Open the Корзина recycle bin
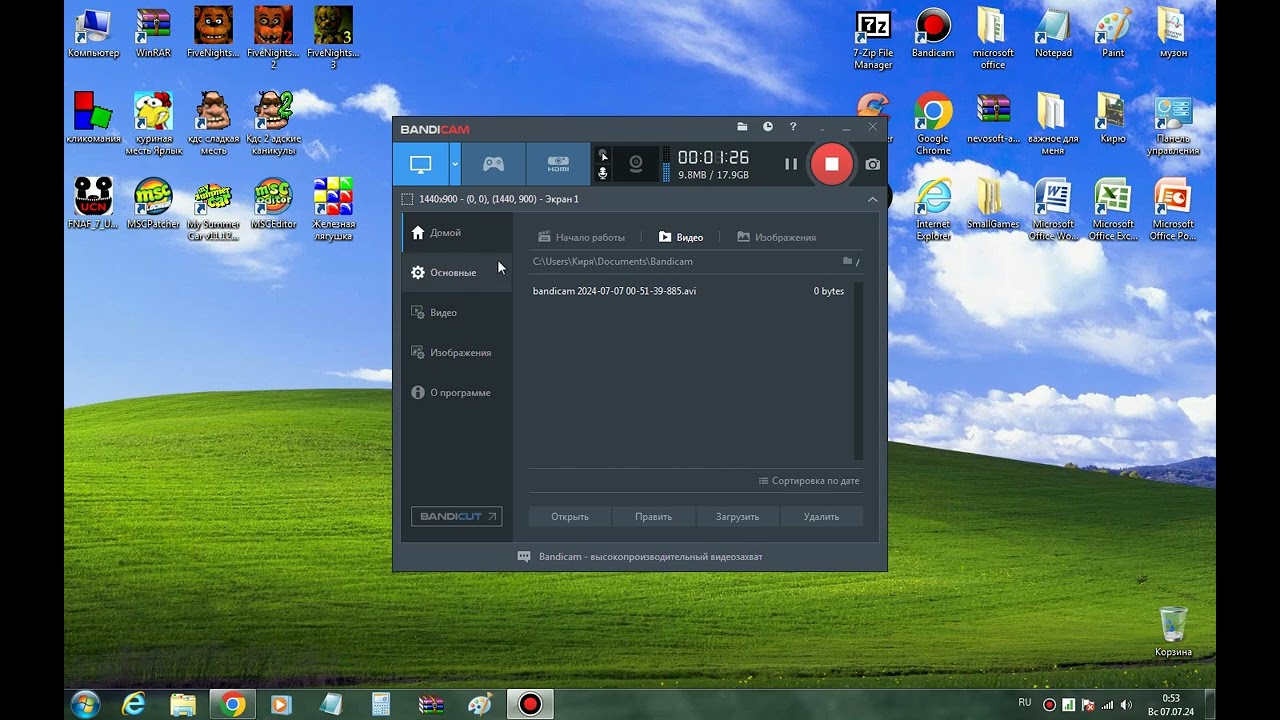 click(1173, 632)
